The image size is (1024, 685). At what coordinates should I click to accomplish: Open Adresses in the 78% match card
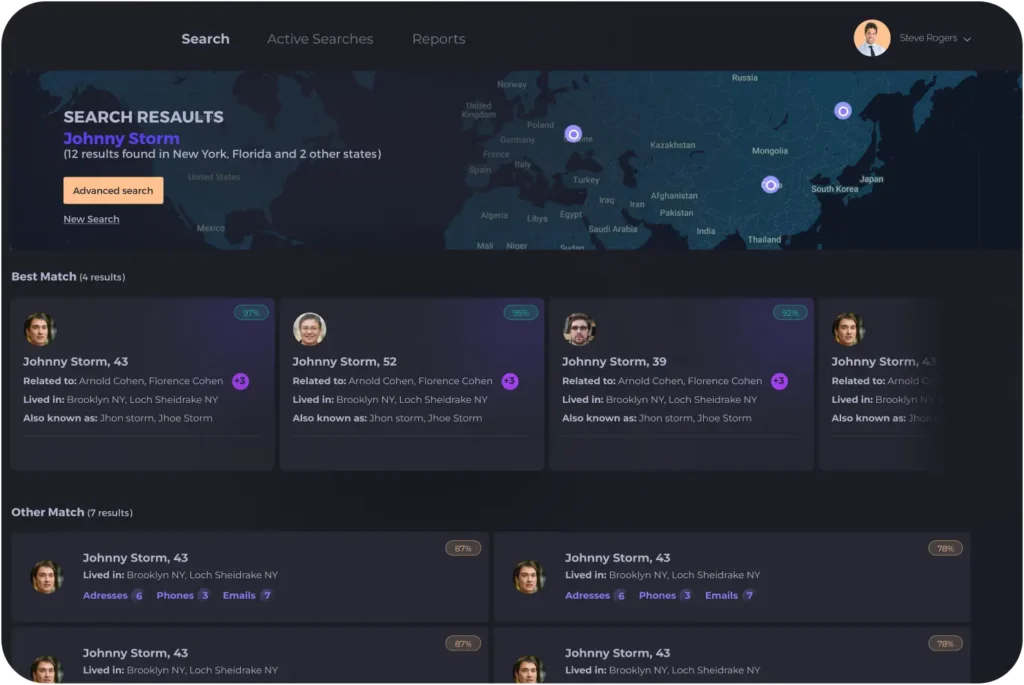click(x=596, y=596)
